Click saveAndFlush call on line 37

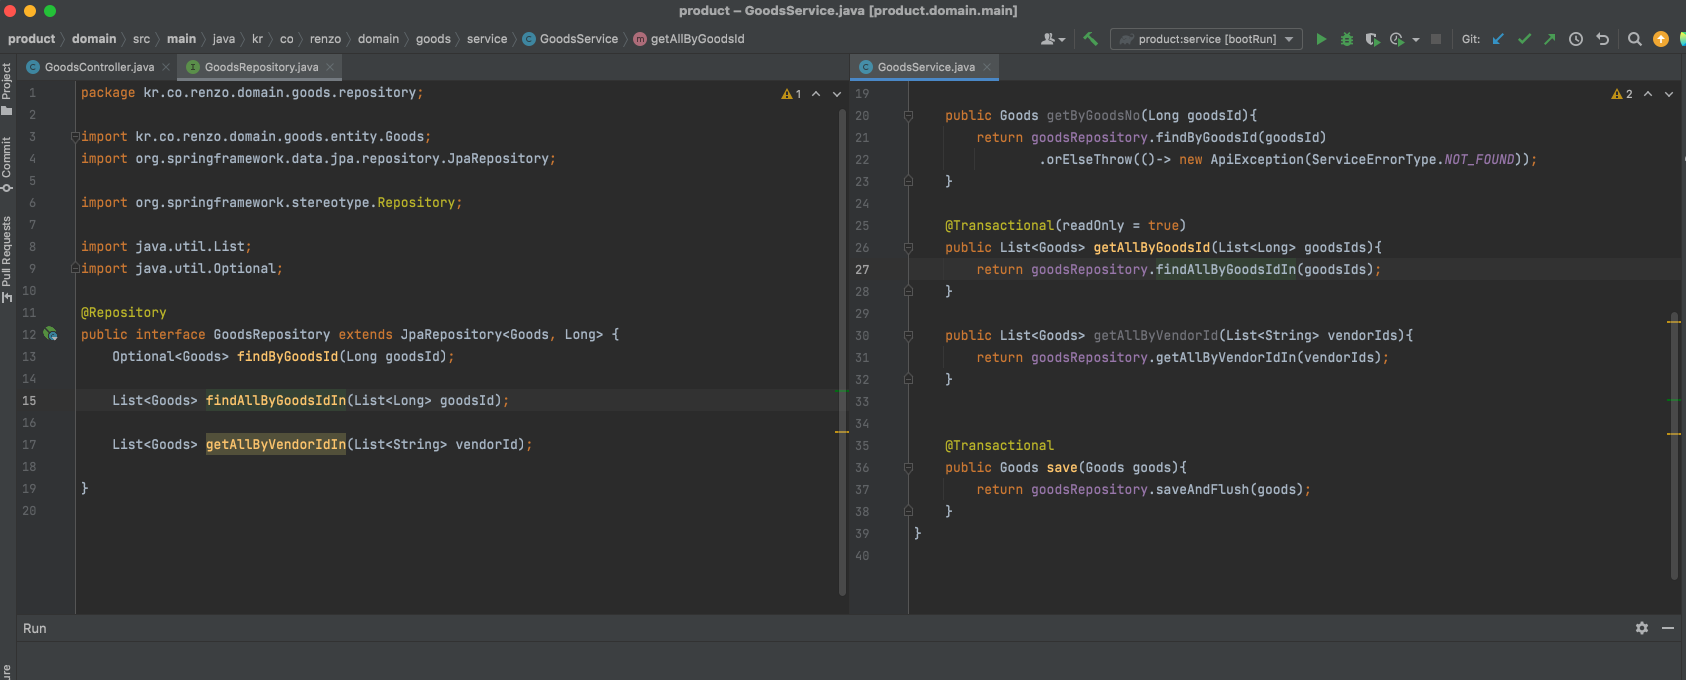coord(1202,490)
